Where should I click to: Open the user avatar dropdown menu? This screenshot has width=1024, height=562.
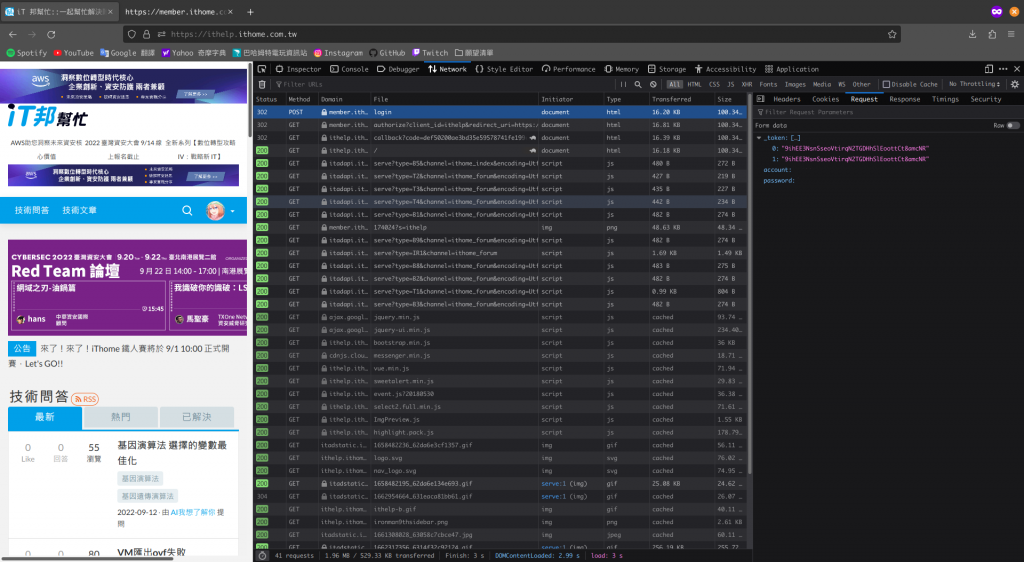tap(221, 210)
